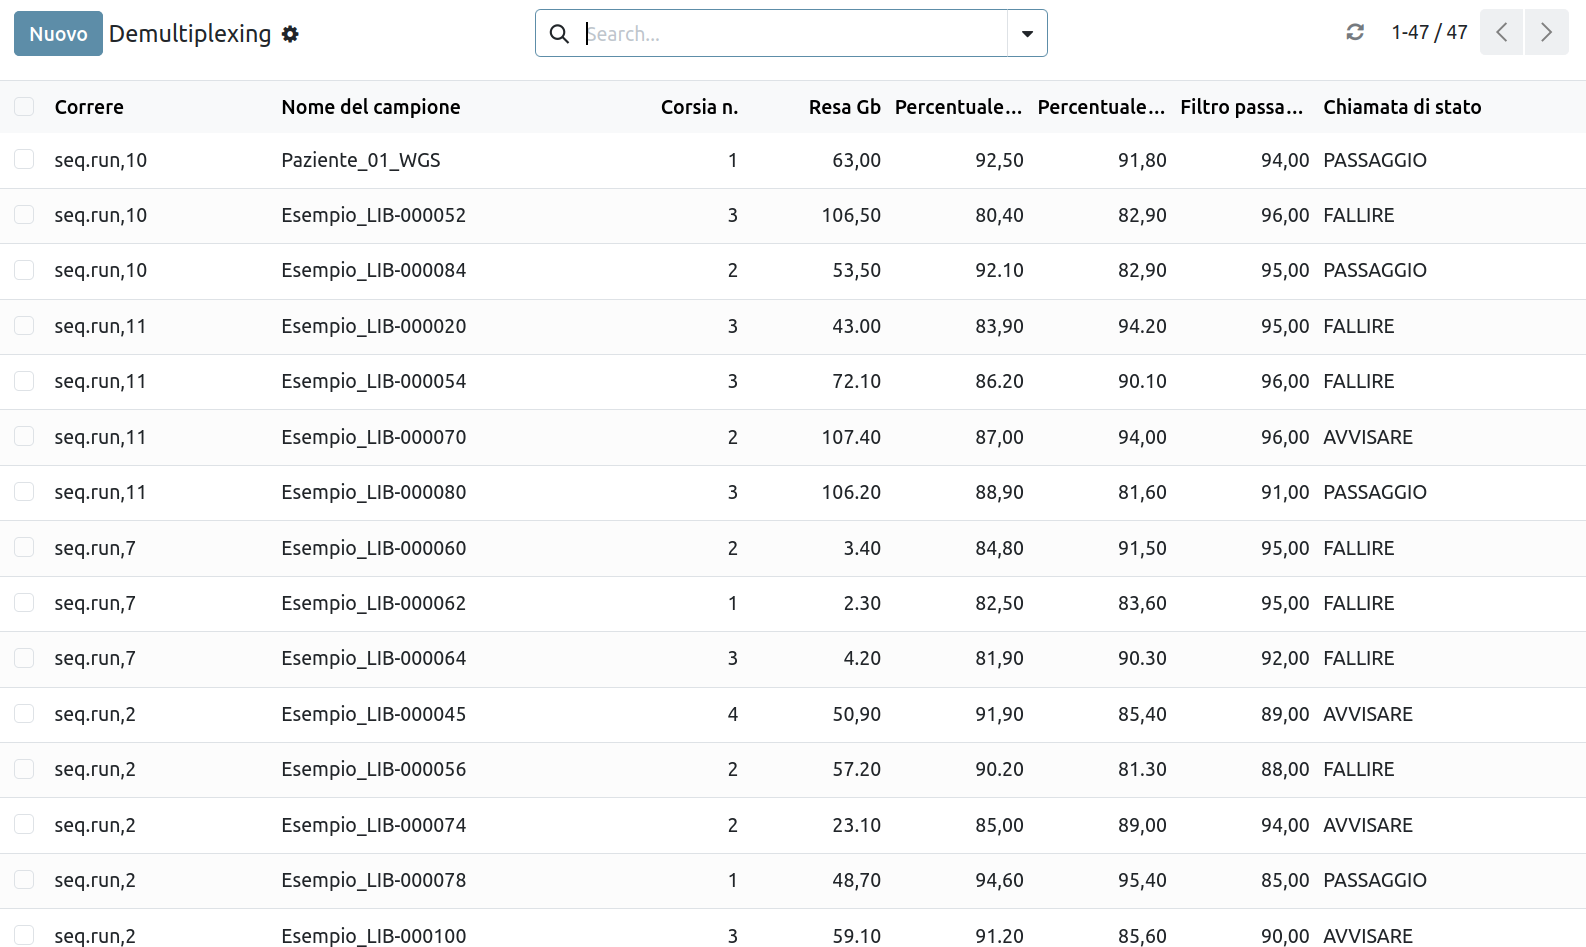The image size is (1586, 947).
Task: Sort by Nome del campione column header
Action: point(371,107)
